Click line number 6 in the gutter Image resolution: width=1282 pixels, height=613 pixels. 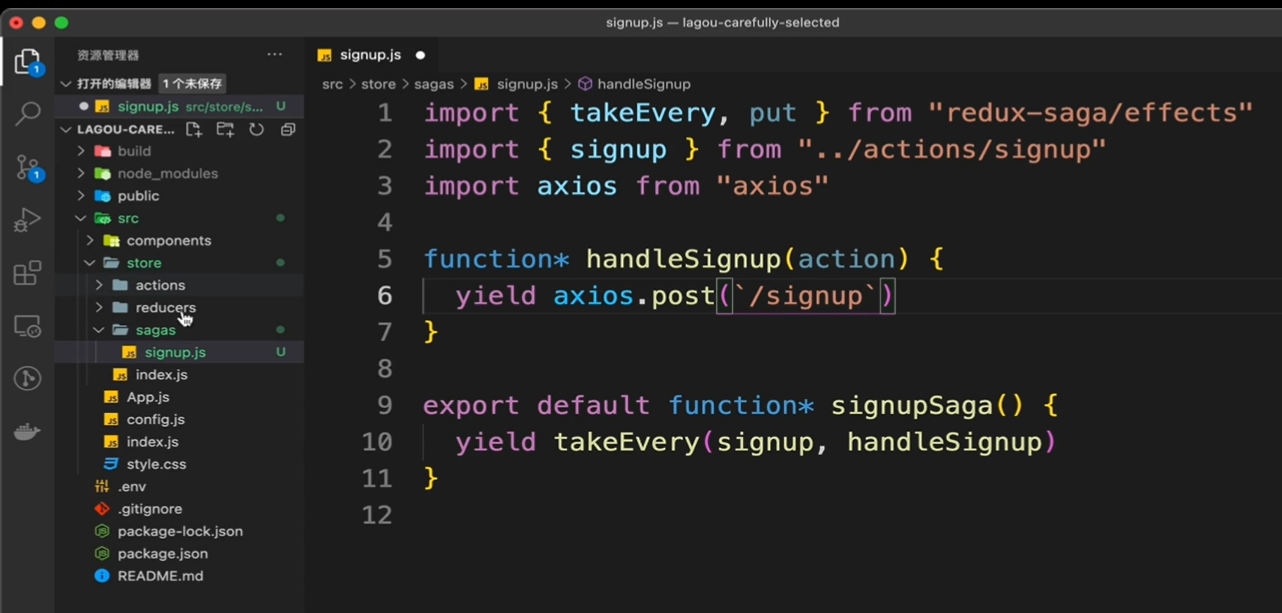tap(385, 295)
